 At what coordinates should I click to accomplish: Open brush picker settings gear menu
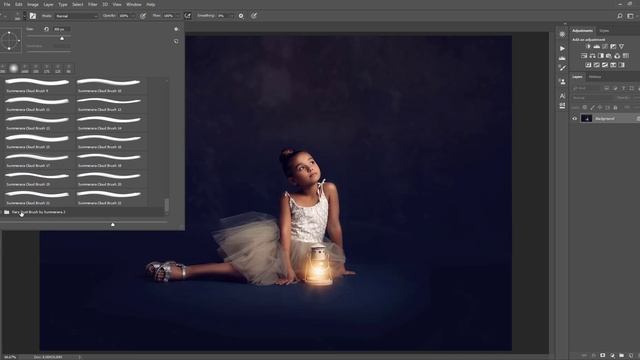[176, 29]
